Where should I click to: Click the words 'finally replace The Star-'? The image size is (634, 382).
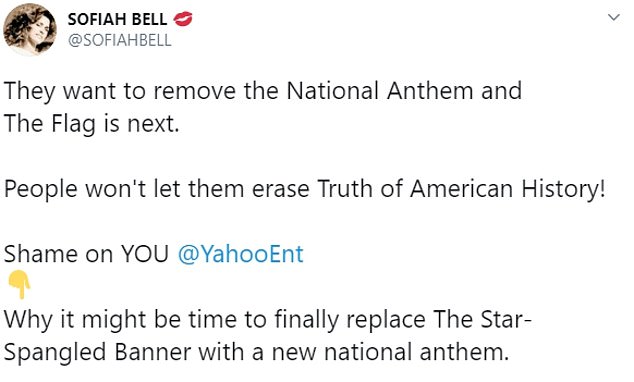point(403,319)
